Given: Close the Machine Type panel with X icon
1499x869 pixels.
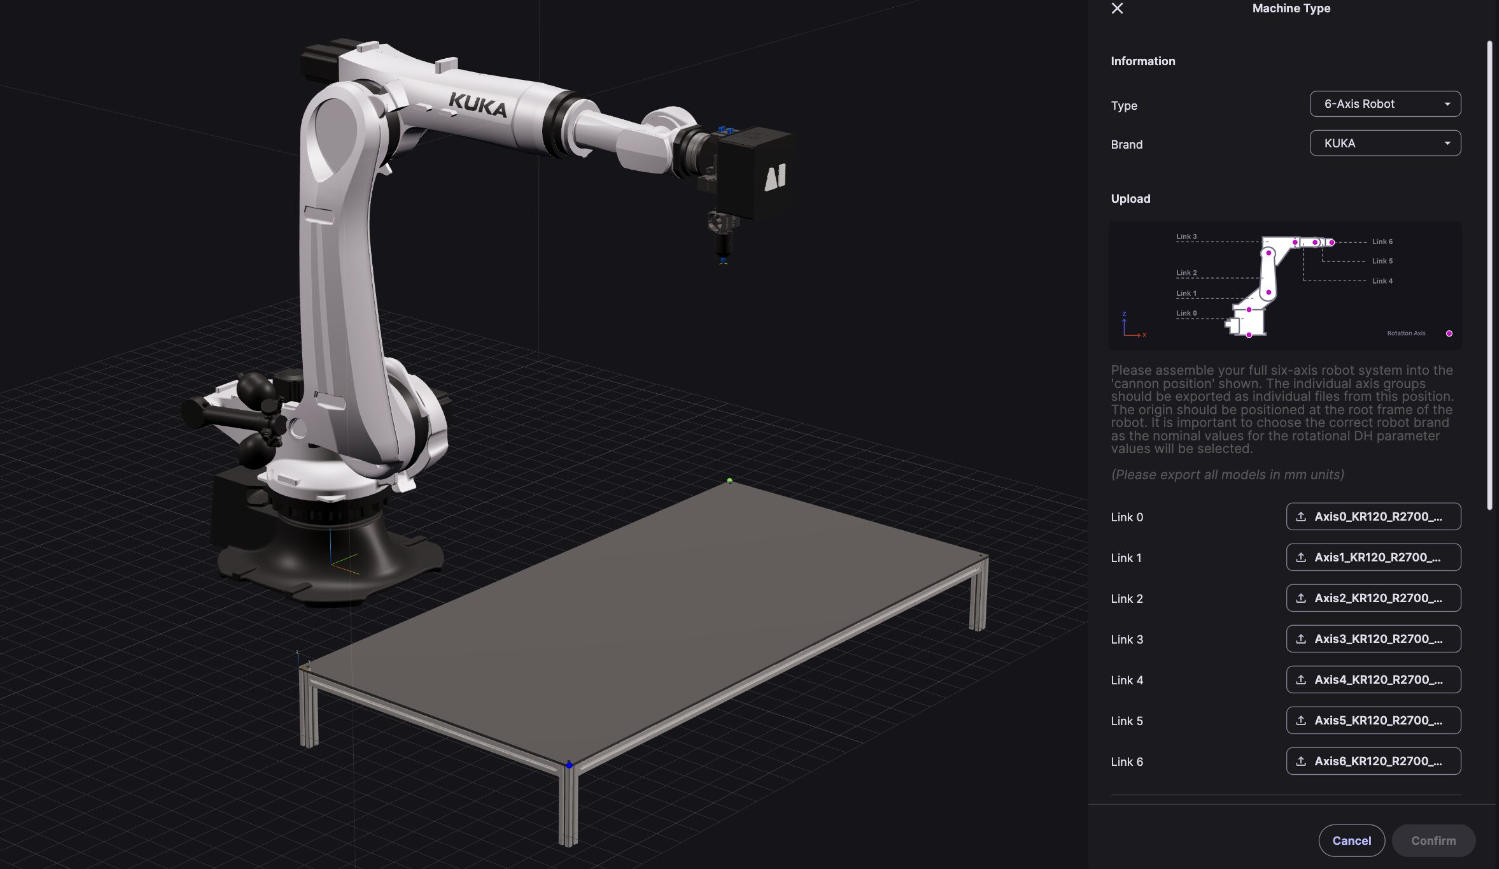Looking at the screenshot, I should click(1117, 9).
